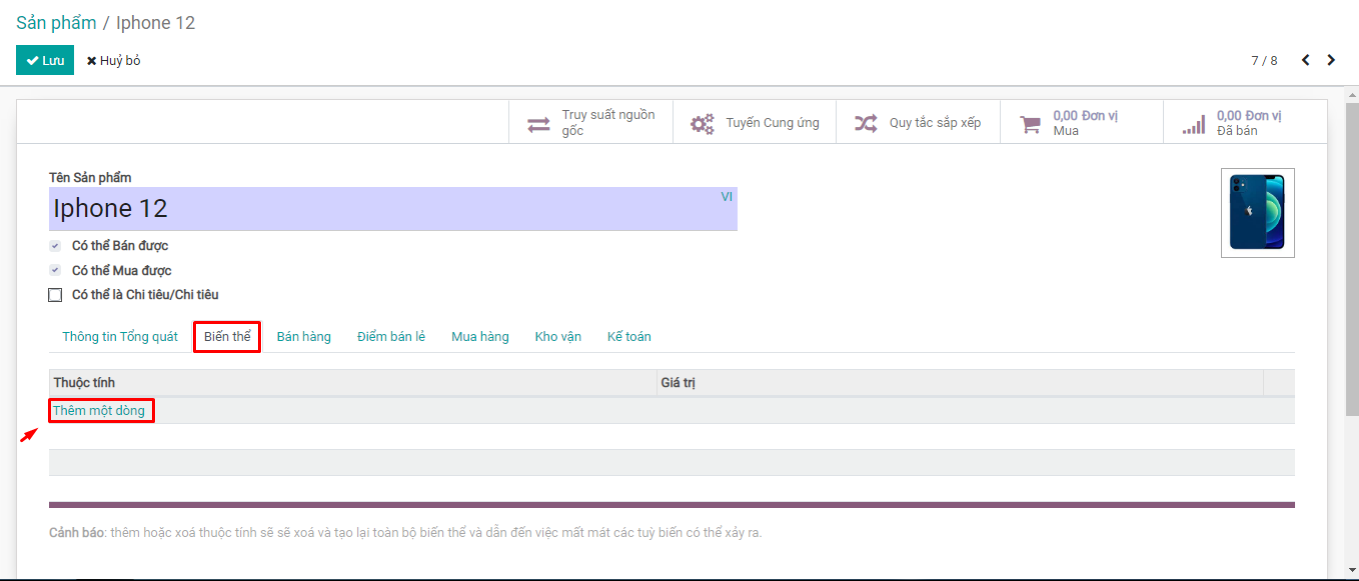Switch to Bán hàng tab
The width and height of the screenshot is (1359, 581).
pos(304,337)
